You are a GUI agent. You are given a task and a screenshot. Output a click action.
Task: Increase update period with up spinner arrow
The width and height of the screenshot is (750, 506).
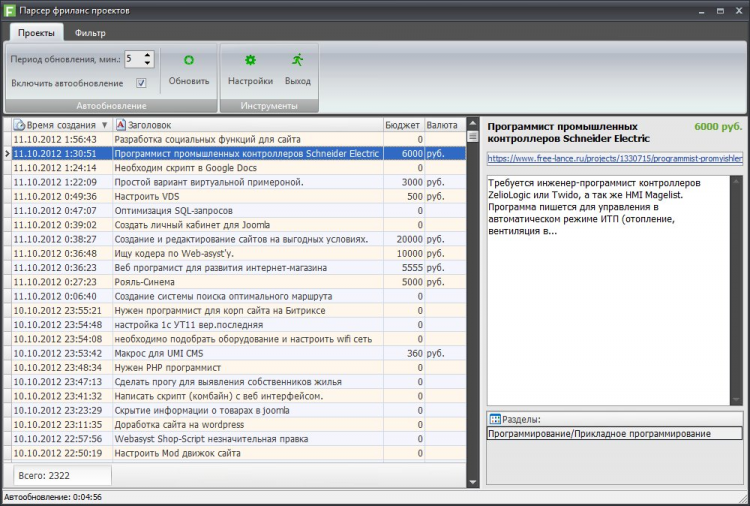(x=148, y=55)
